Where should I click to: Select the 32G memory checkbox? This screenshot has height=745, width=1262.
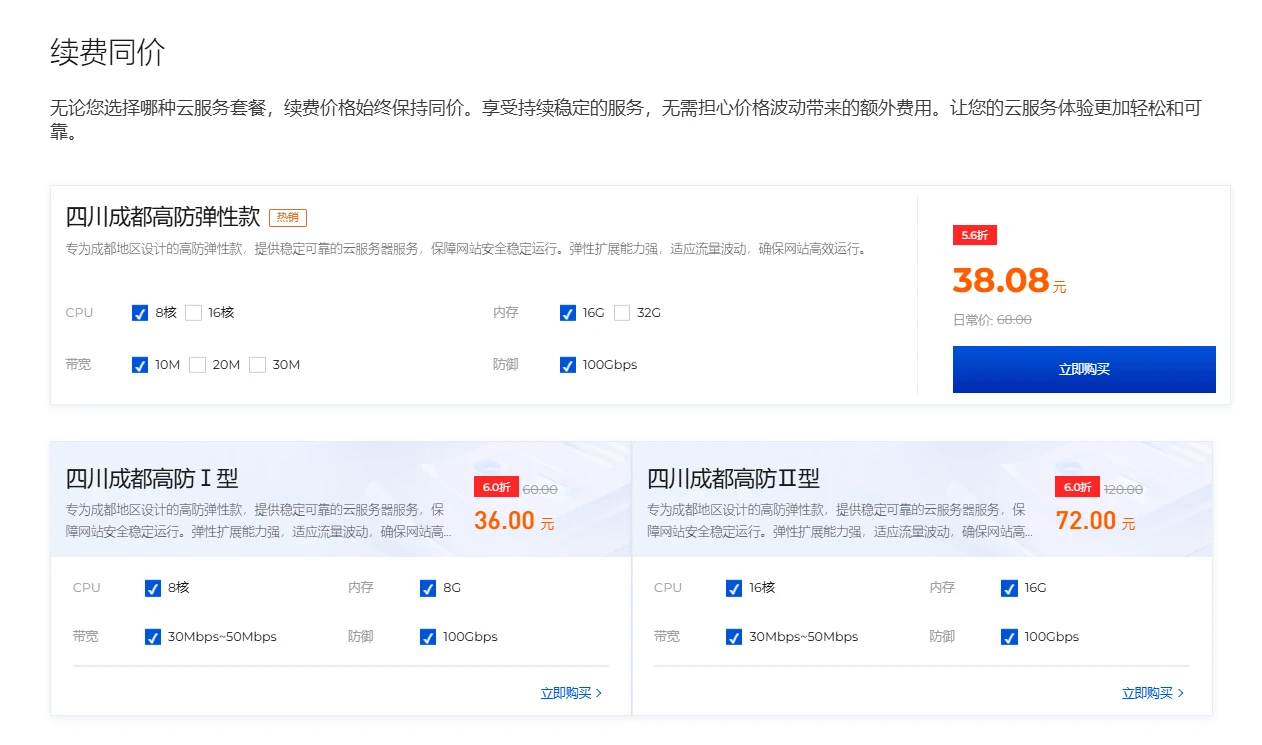pyautogui.click(x=622, y=313)
